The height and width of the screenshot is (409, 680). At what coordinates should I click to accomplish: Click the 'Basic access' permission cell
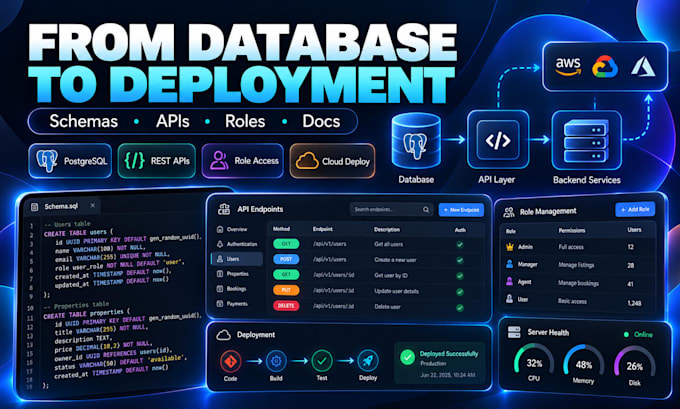pyautogui.click(x=572, y=301)
